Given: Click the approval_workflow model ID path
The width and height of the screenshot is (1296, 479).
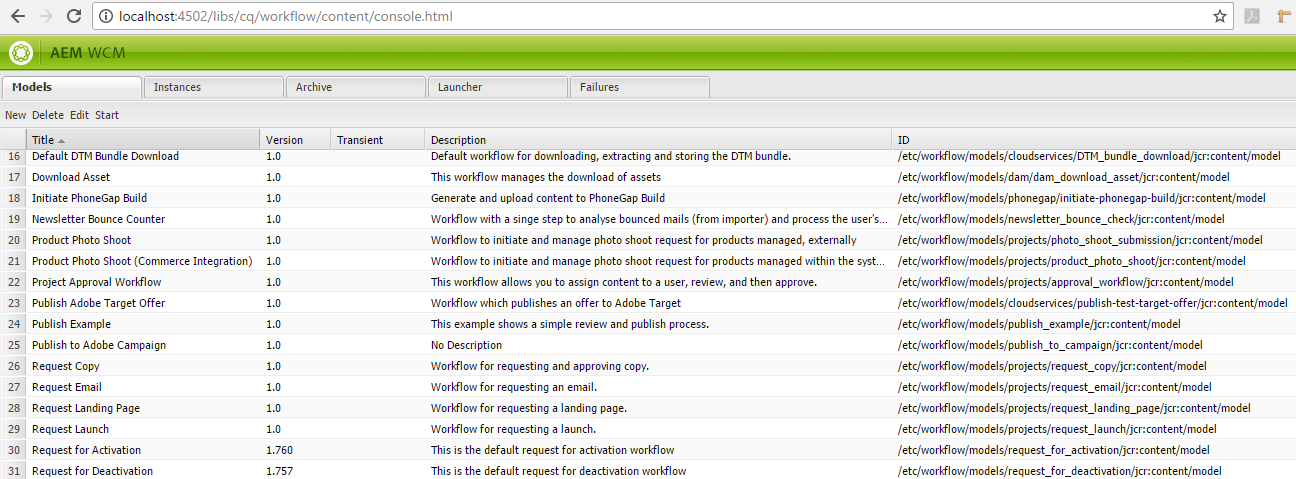Looking at the screenshot, I should (1066, 282).
